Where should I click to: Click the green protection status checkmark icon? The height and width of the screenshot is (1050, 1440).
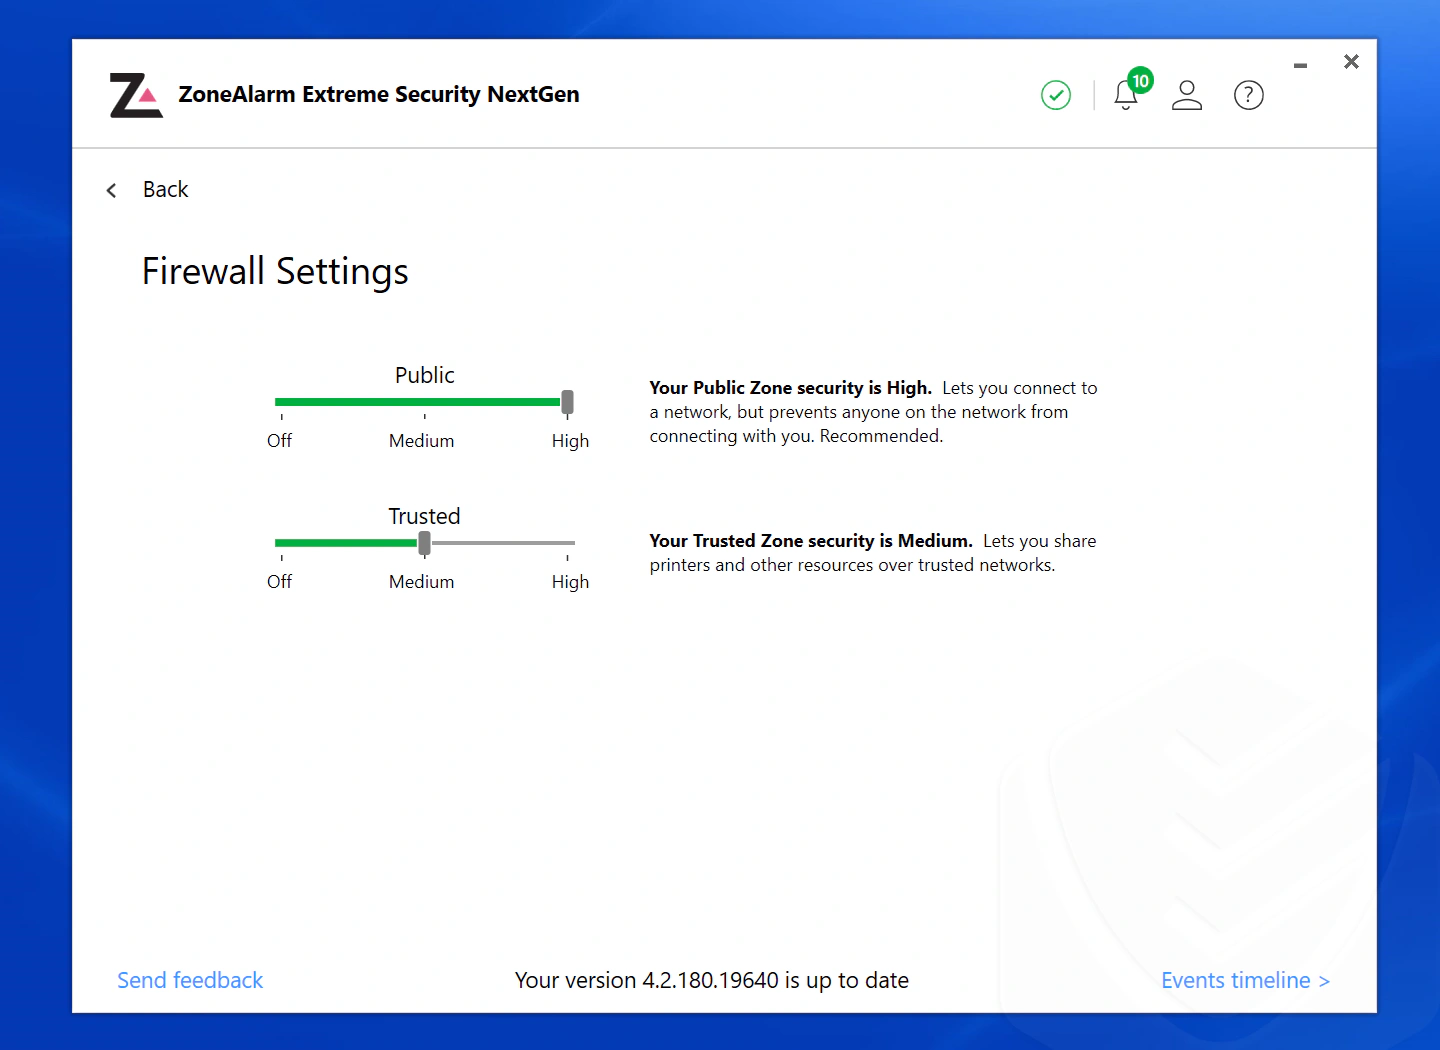[x=1056, y=95]
